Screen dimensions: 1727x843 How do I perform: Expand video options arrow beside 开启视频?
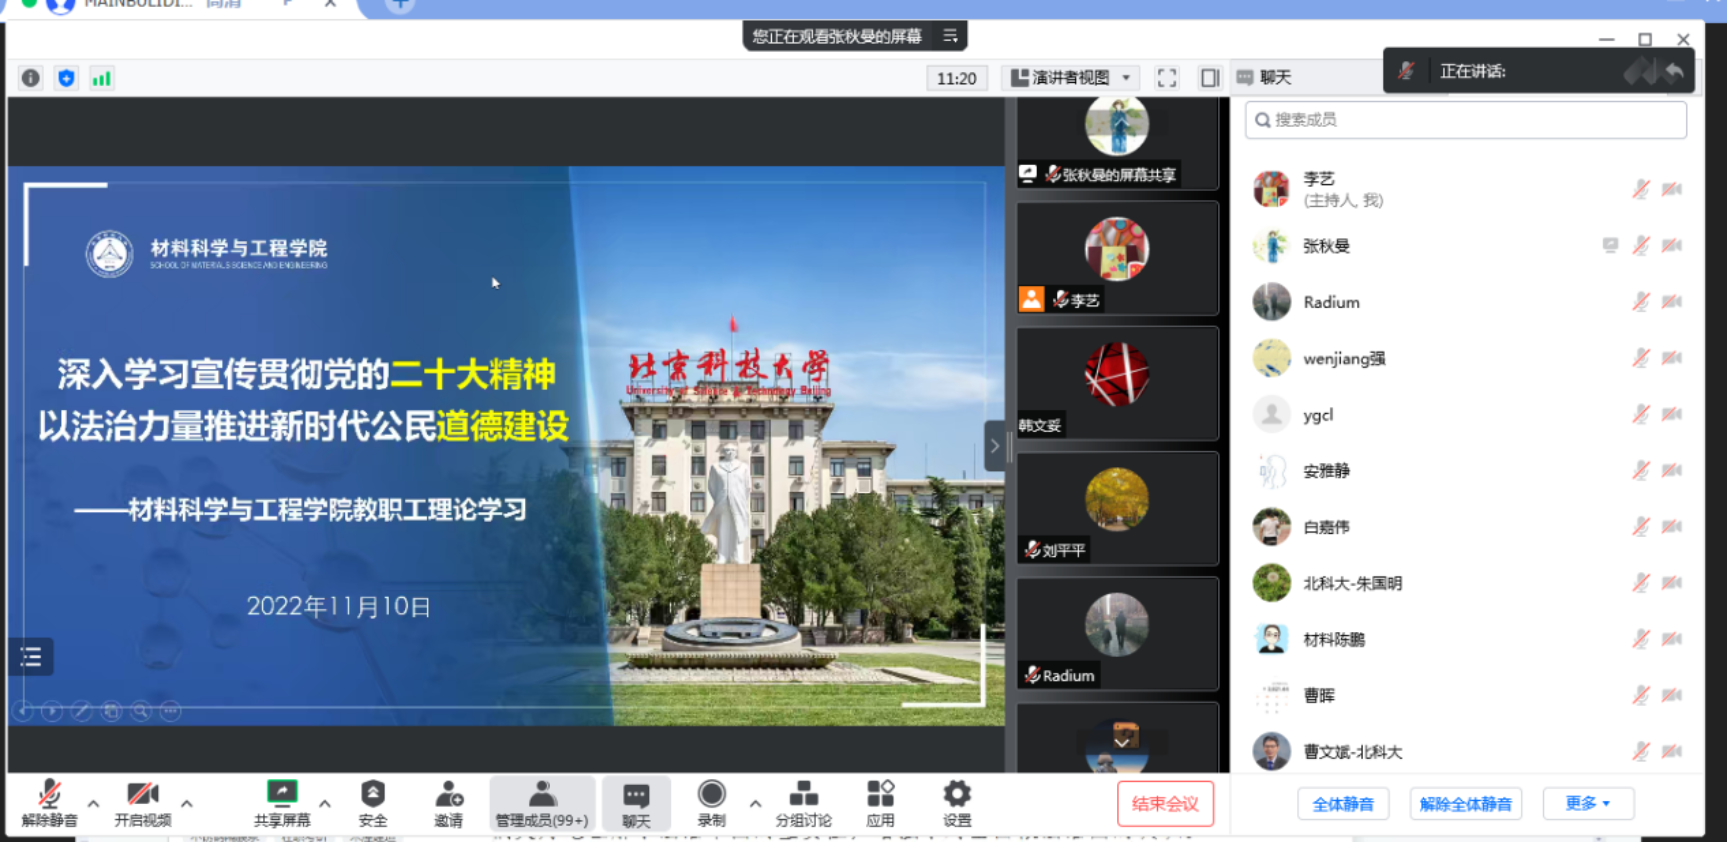tap(187, 803)
